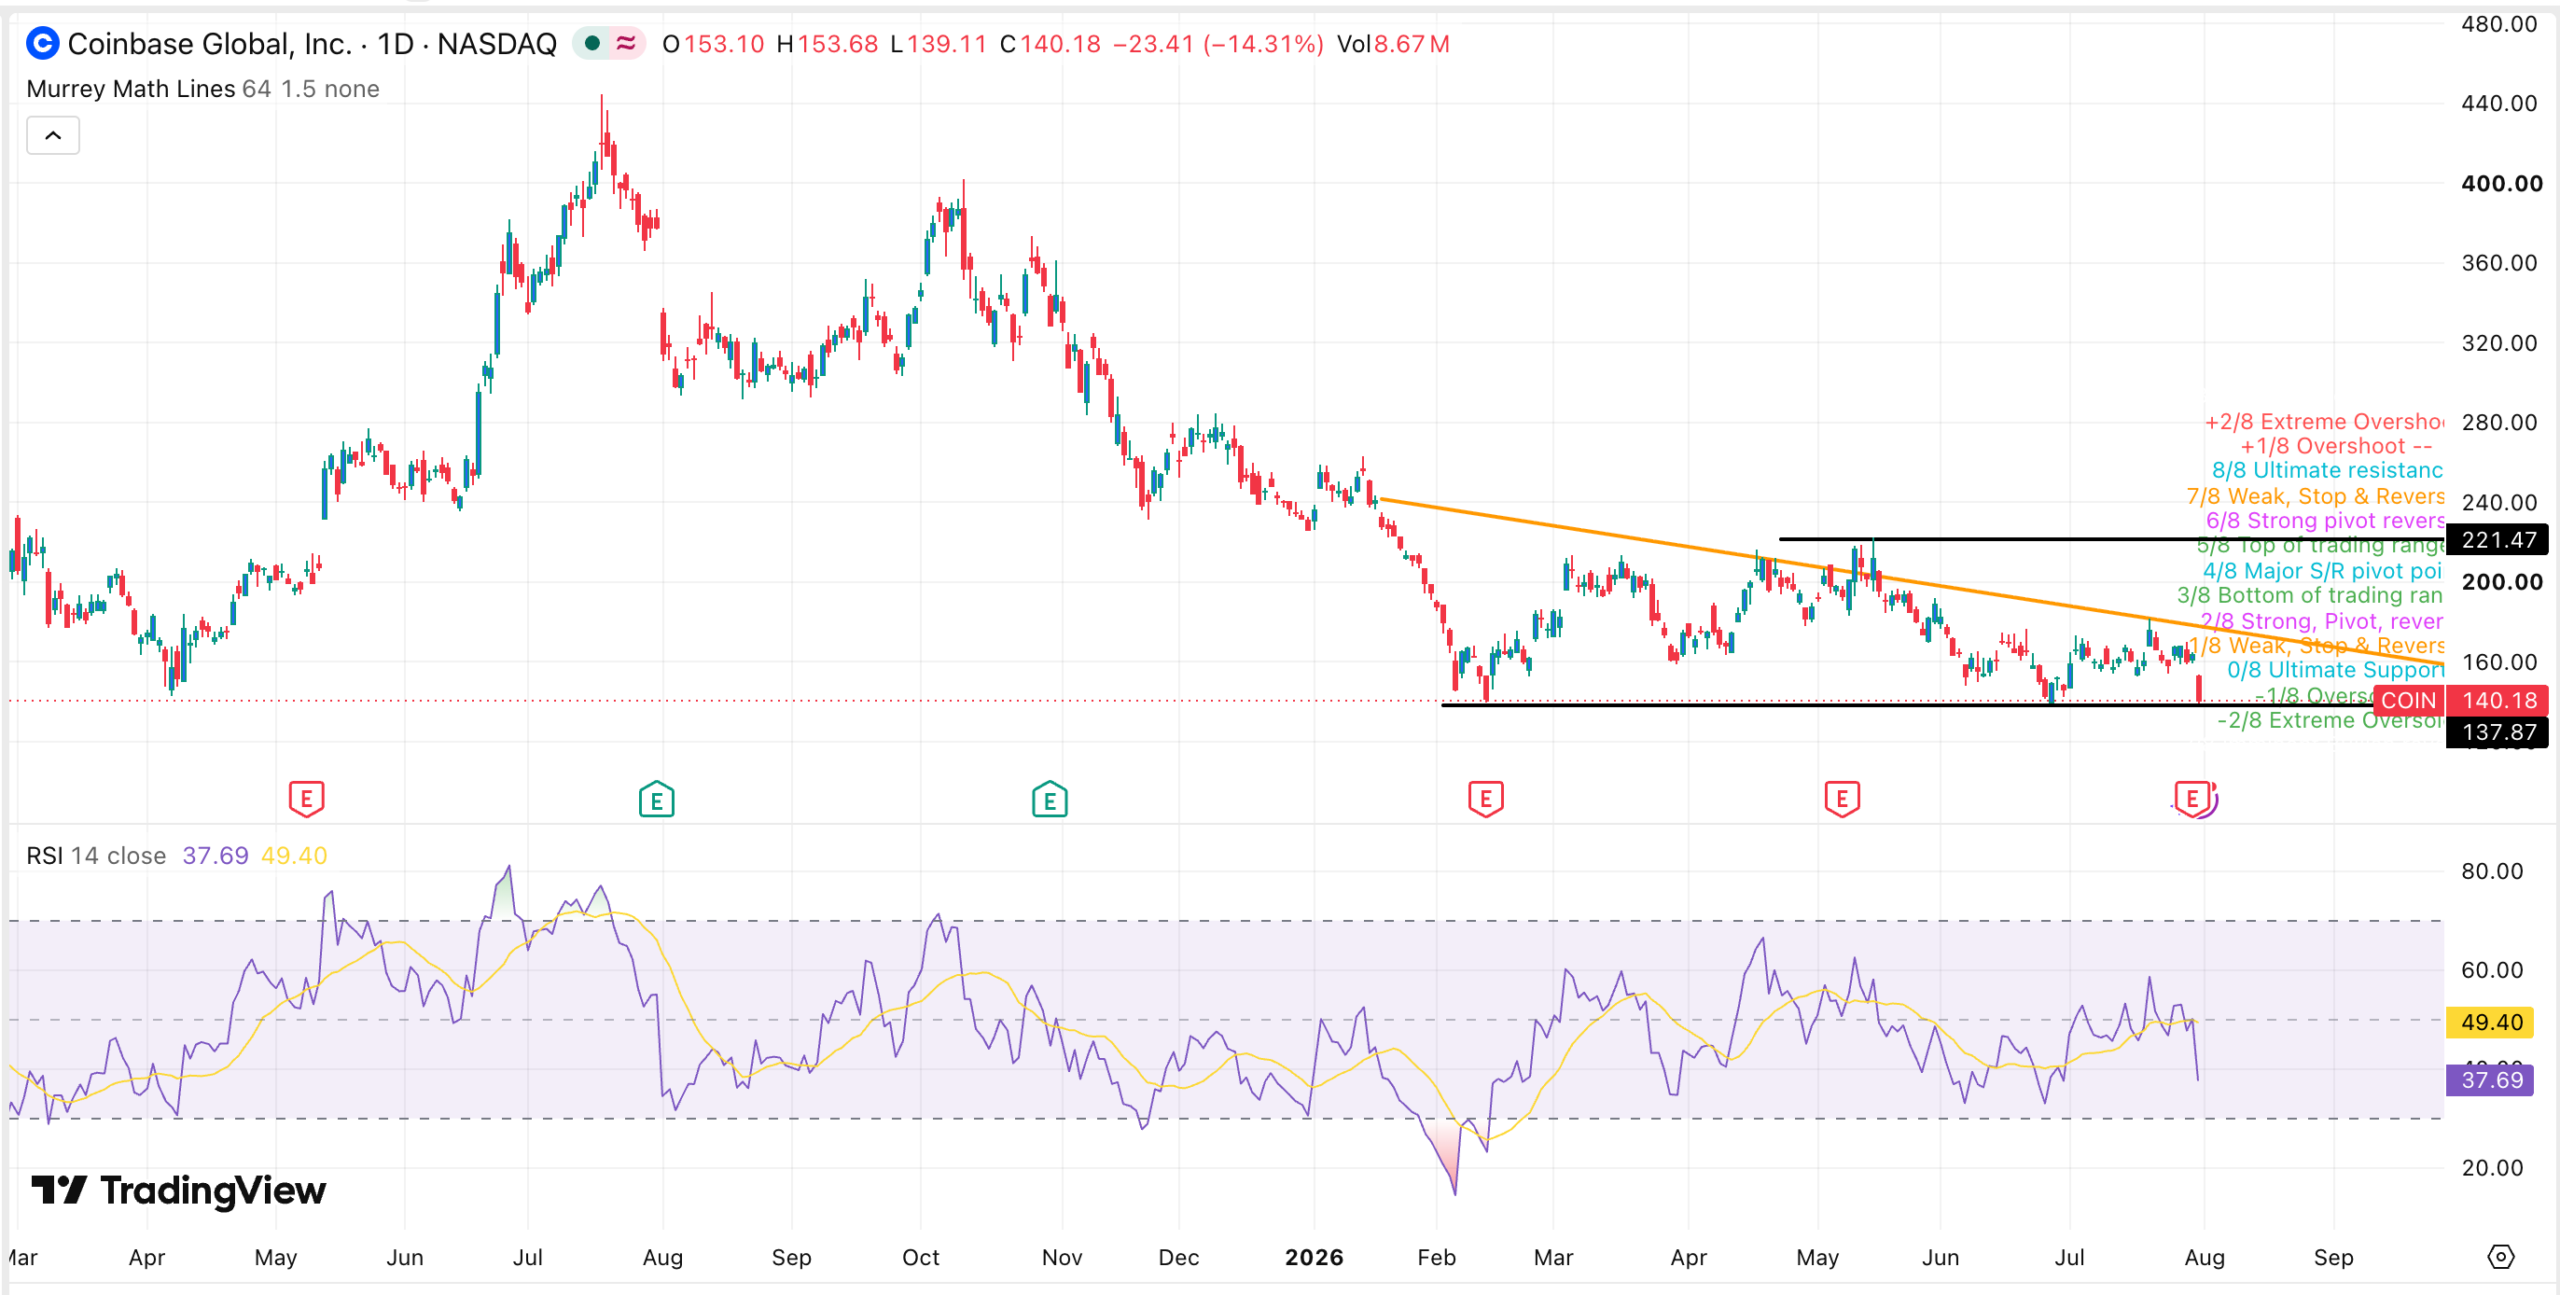
Task: Click the Coinbase Global, Inc. symbol title
Action: (x=210, y=43)
